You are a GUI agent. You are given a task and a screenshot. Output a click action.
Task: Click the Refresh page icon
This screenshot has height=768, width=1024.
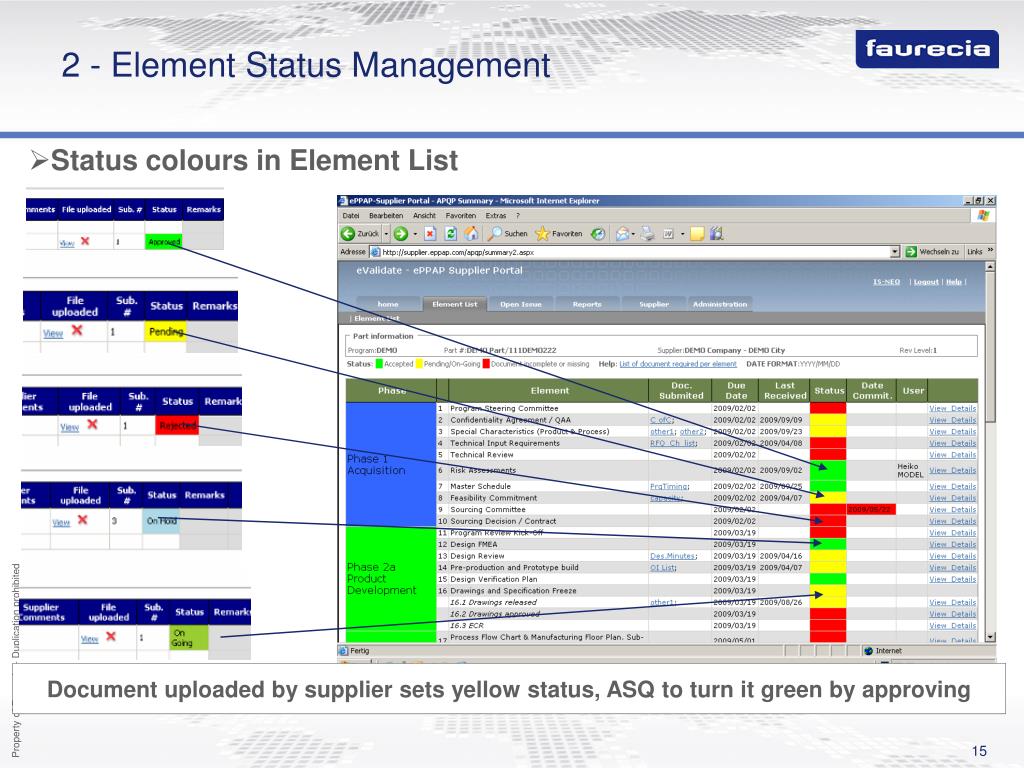tap(451, 233)
